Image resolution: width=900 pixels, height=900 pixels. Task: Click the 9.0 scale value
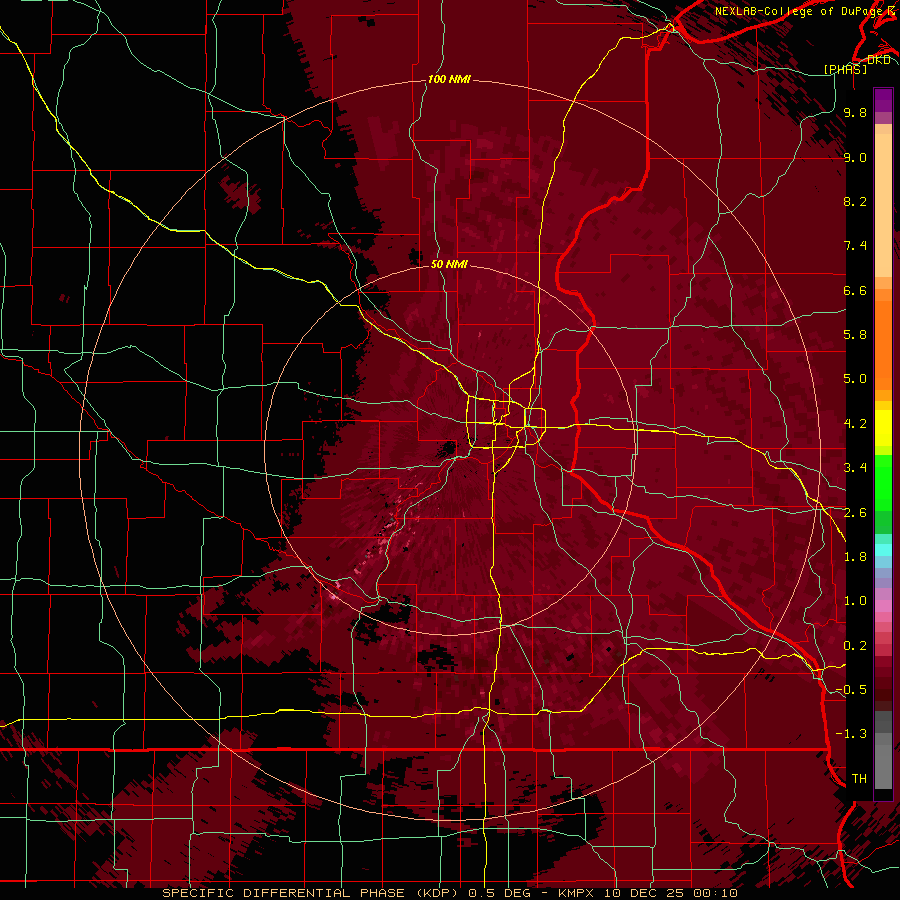click(x=855, y=157)
